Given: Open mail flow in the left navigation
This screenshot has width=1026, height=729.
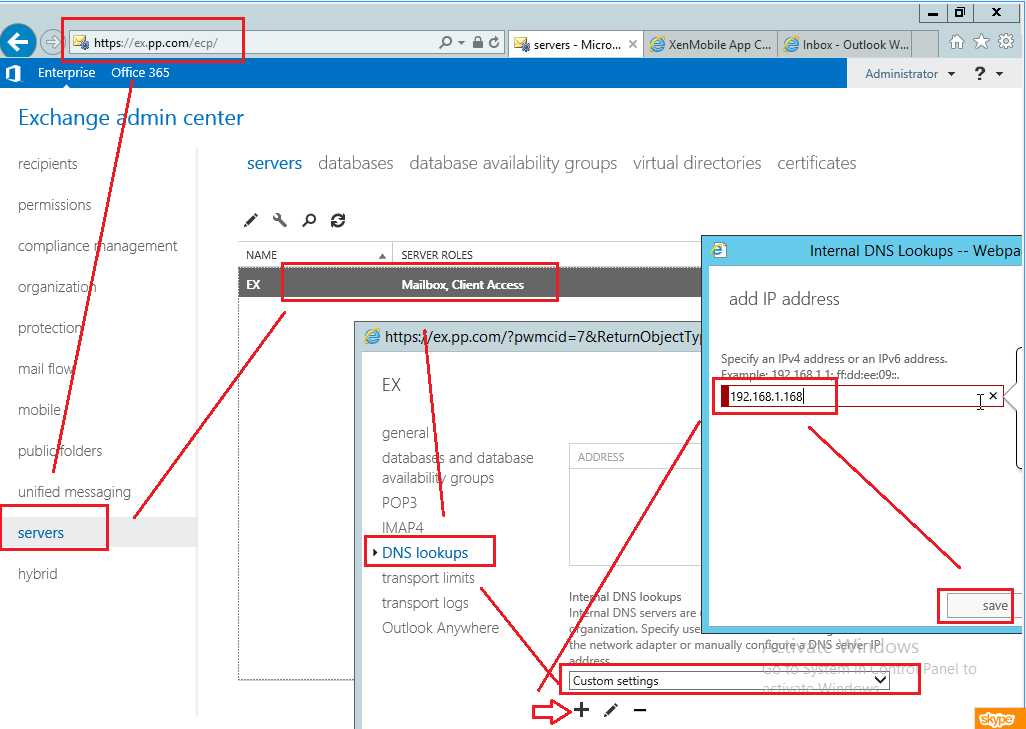Looking at the screenshot, I should 44,369.
